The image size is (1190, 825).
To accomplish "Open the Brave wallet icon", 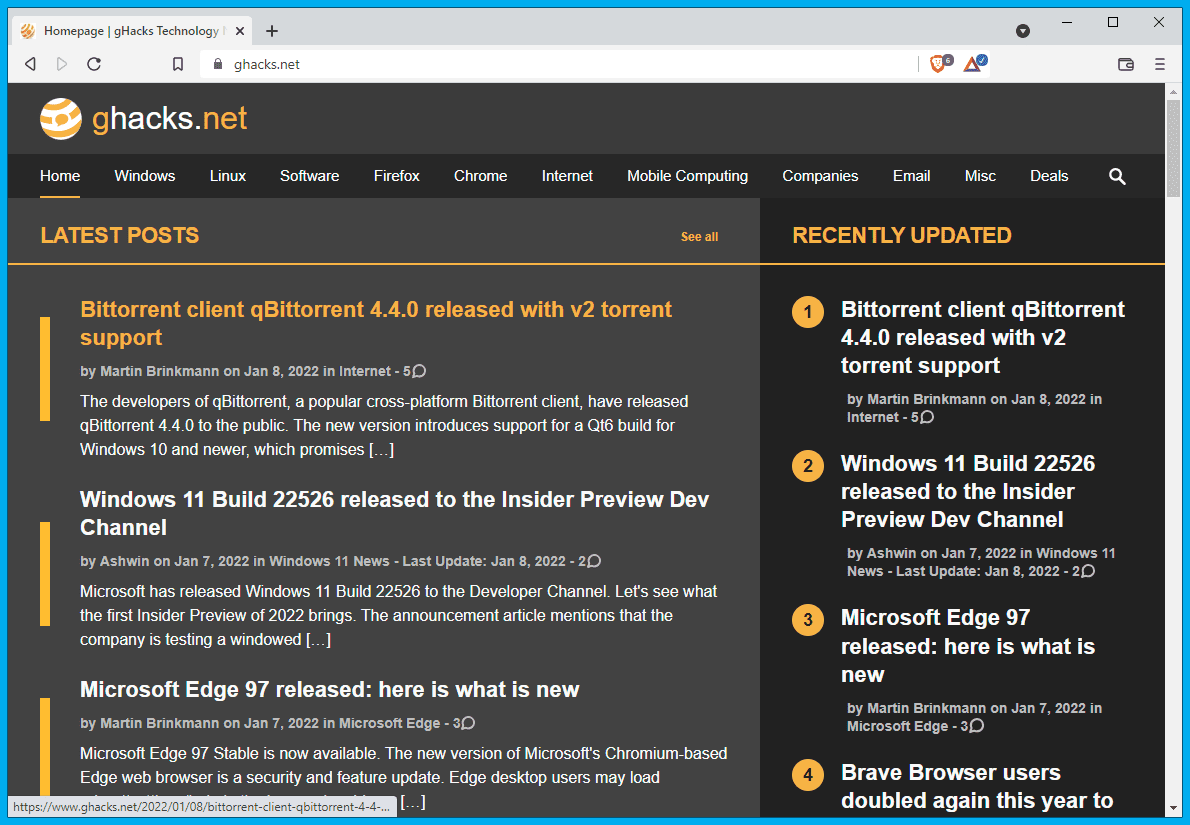I will tap(1126, 64).
